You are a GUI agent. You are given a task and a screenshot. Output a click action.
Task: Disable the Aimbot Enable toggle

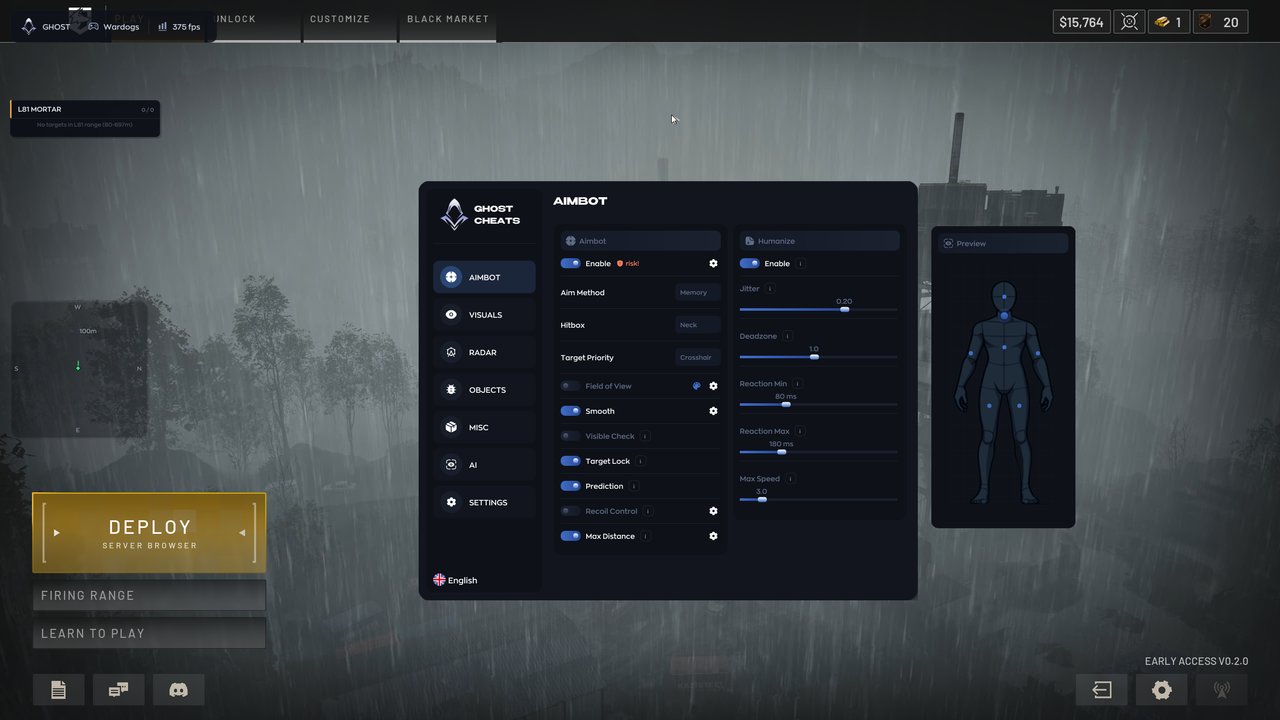570,264
